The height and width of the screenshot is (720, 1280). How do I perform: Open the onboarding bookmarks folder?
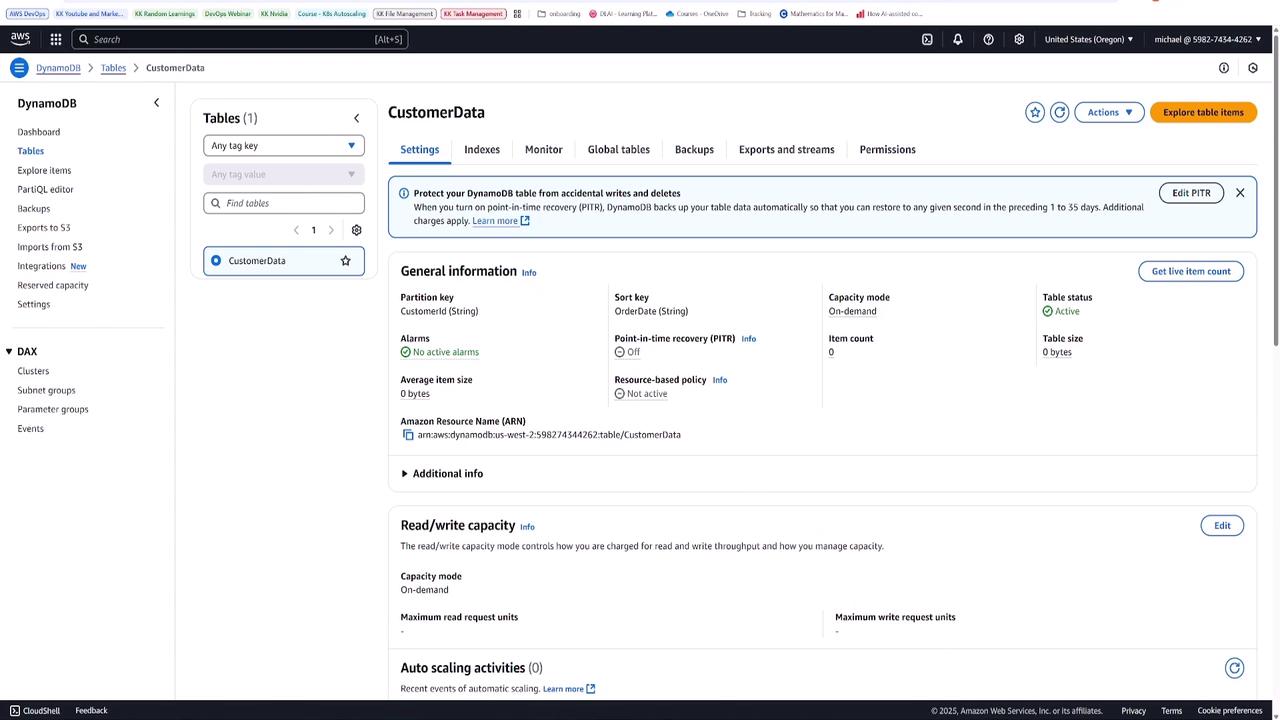tap(559, 14)
